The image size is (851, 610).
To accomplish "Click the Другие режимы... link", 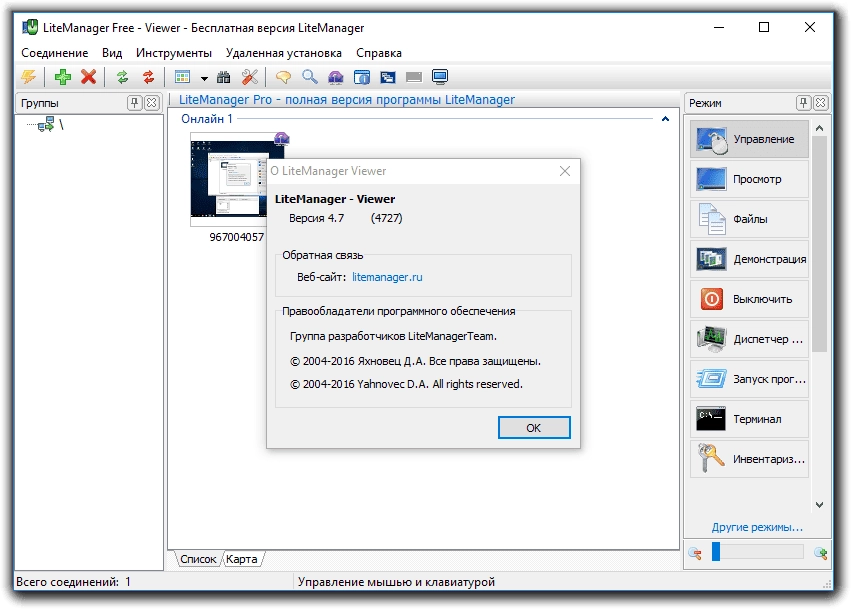I will tap(757, 528).
